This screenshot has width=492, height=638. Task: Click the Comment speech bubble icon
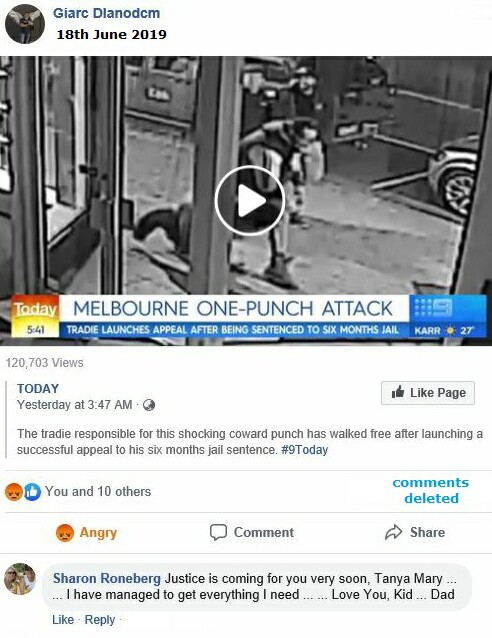tap(218, 532)
